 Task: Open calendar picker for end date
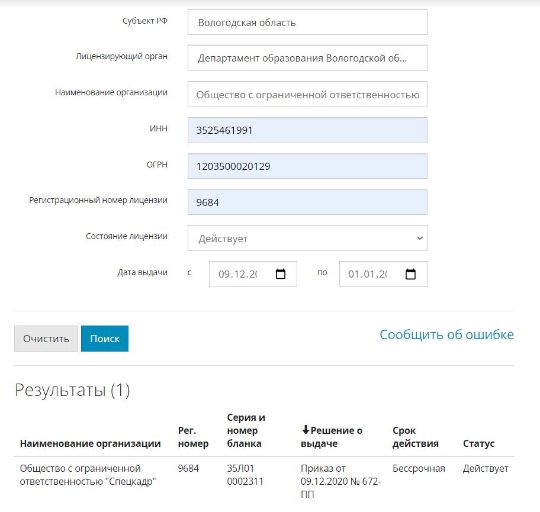tap(411, 274)
